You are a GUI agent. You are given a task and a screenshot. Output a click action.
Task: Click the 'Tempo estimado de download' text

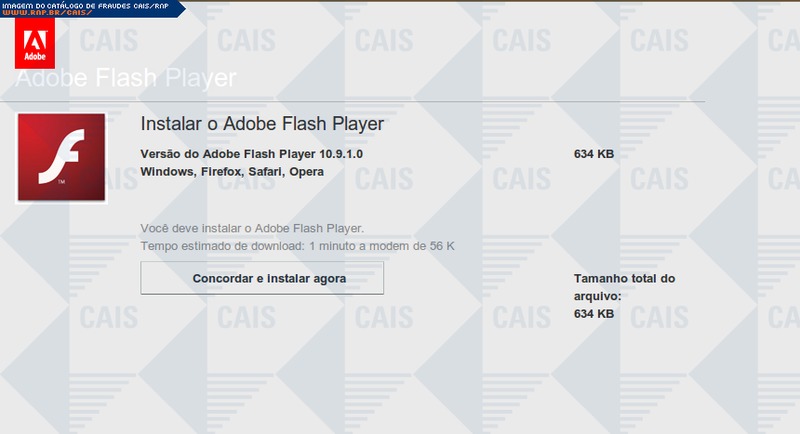(222, 245)
